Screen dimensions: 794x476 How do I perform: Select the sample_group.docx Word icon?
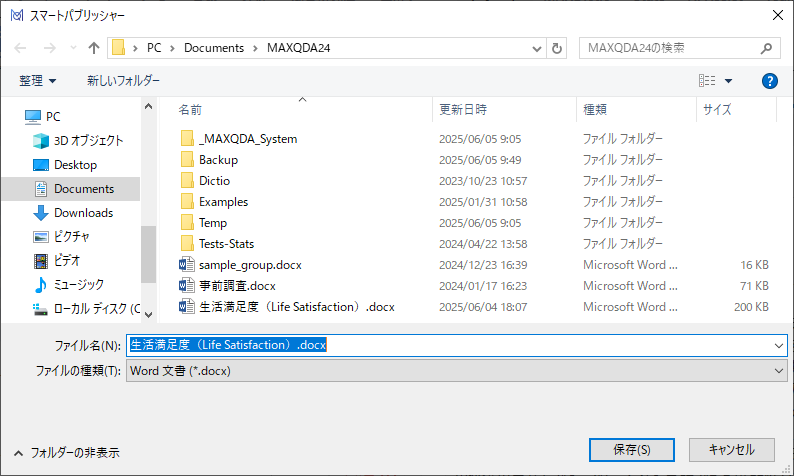pyautogui.click(x=187, y=264)
